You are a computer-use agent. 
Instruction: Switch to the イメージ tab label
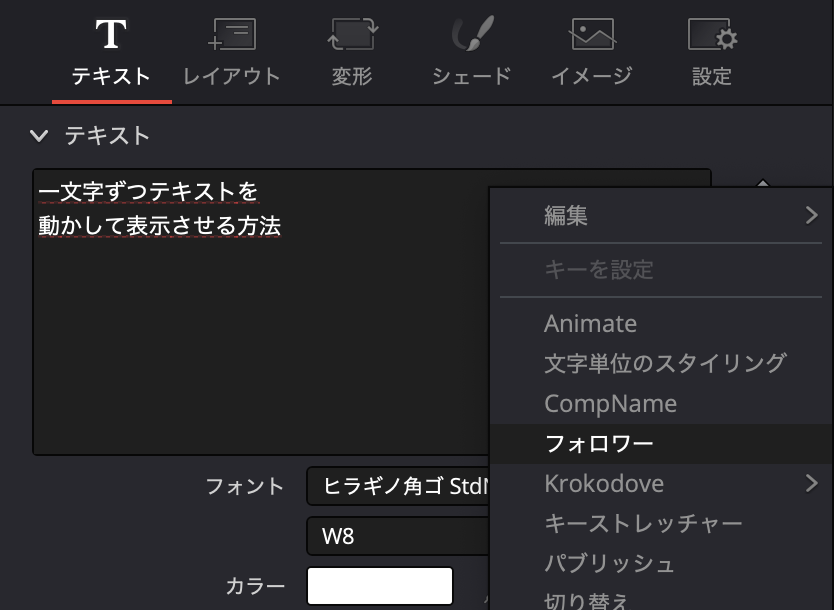pos(593,77)
